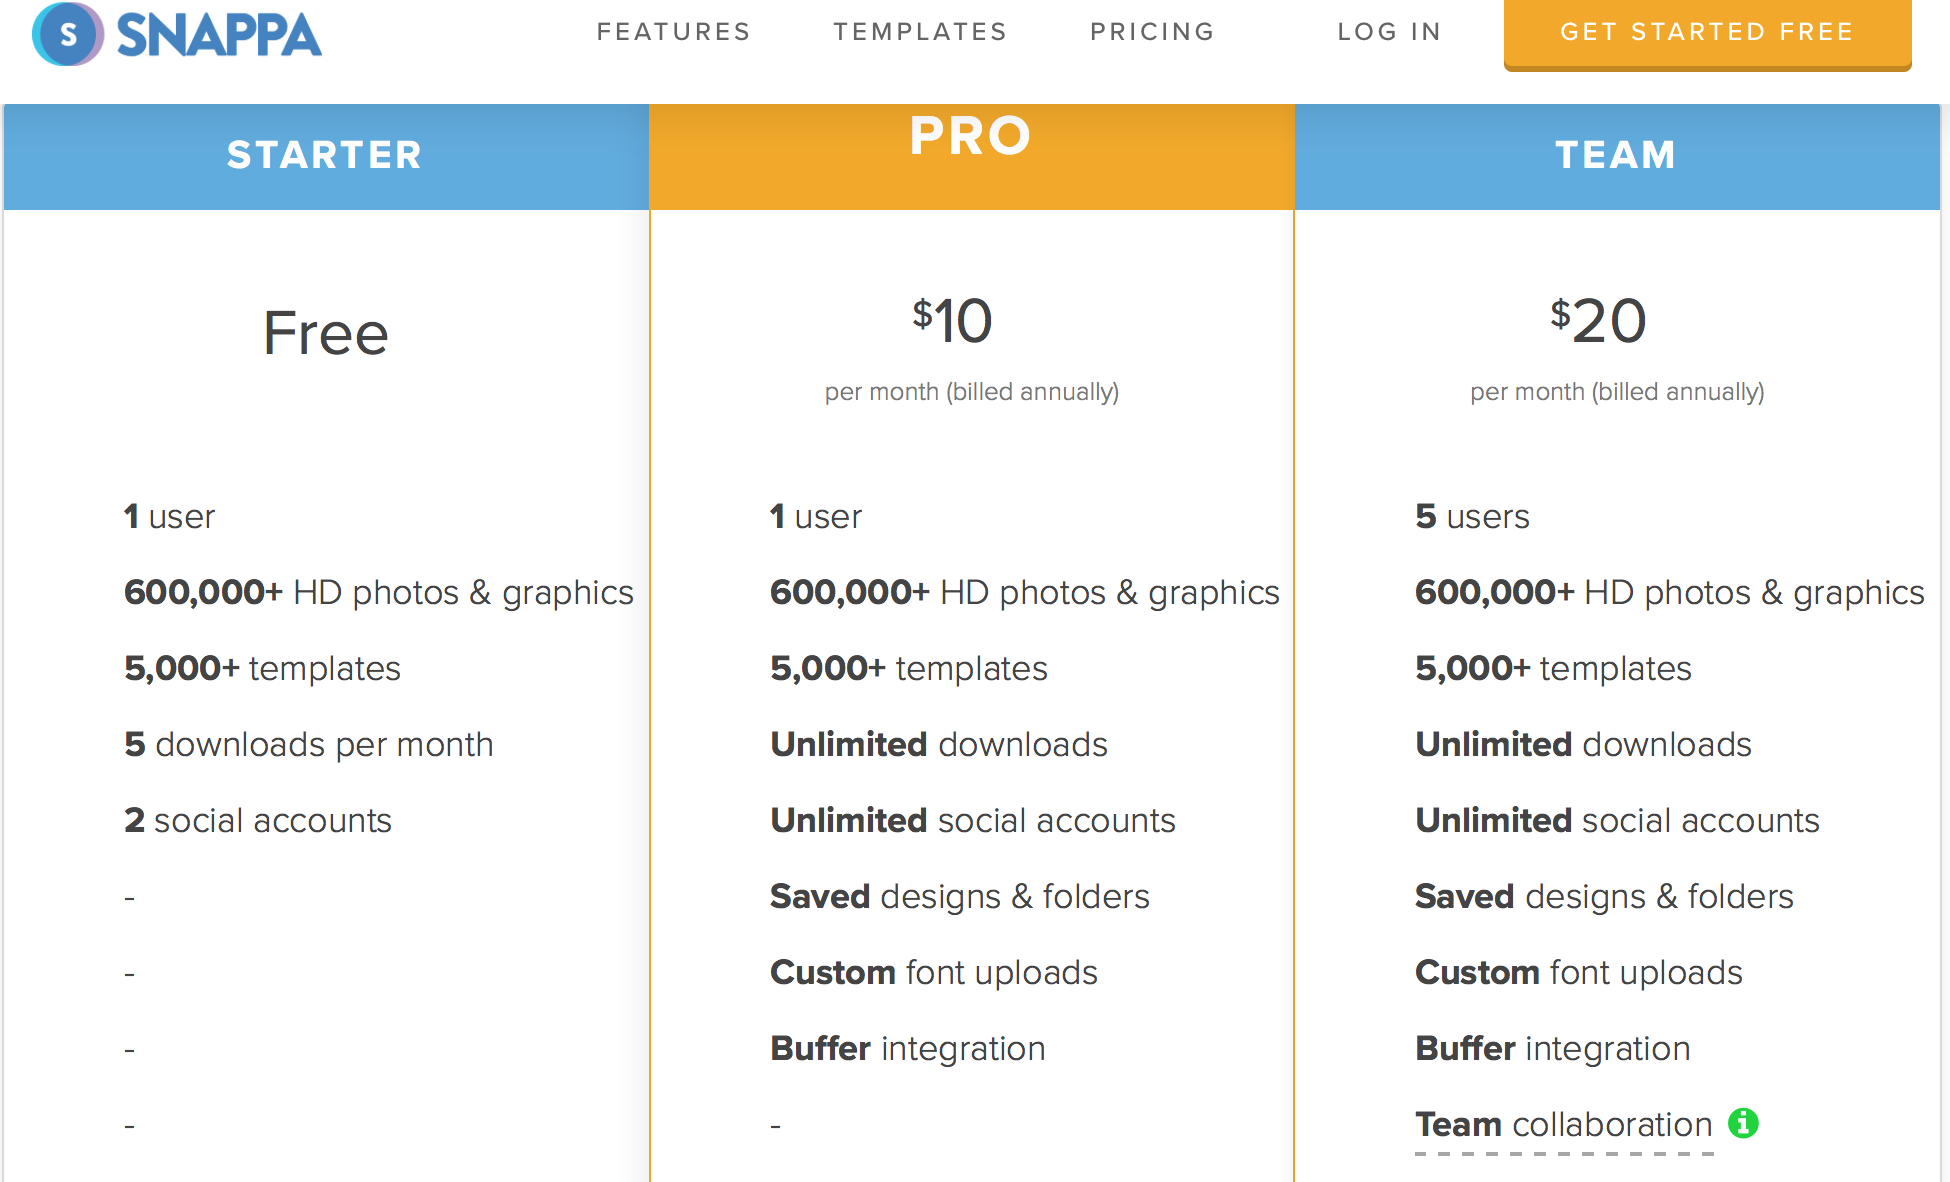Click the Get Started Free button
This screenshot has height=1182, width=1950.
pyautogui.click(x=1707, y=34)
